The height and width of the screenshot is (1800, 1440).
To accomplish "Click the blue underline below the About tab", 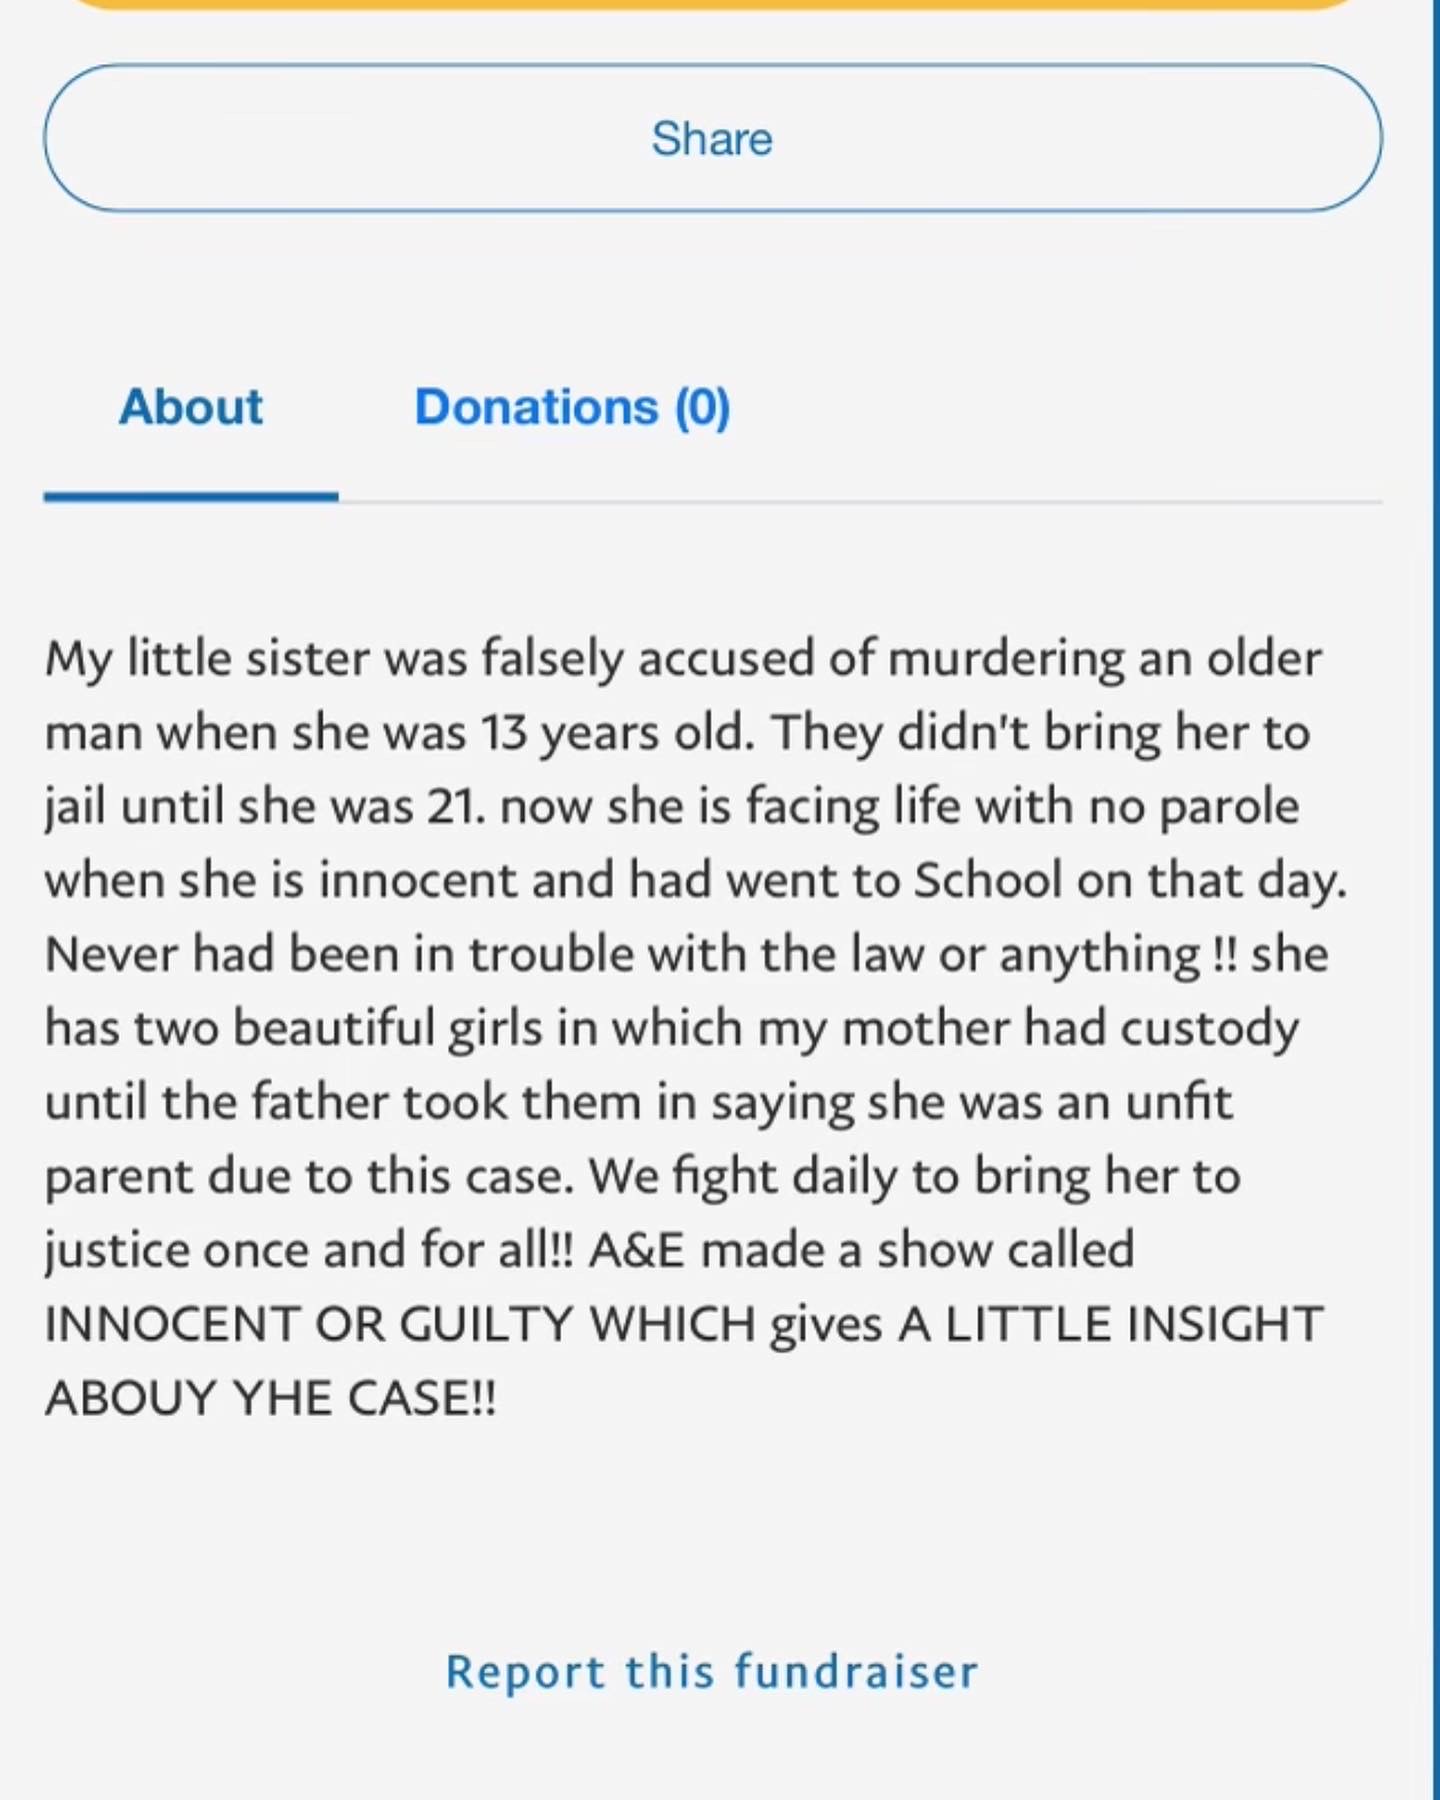I will [191, 496].
